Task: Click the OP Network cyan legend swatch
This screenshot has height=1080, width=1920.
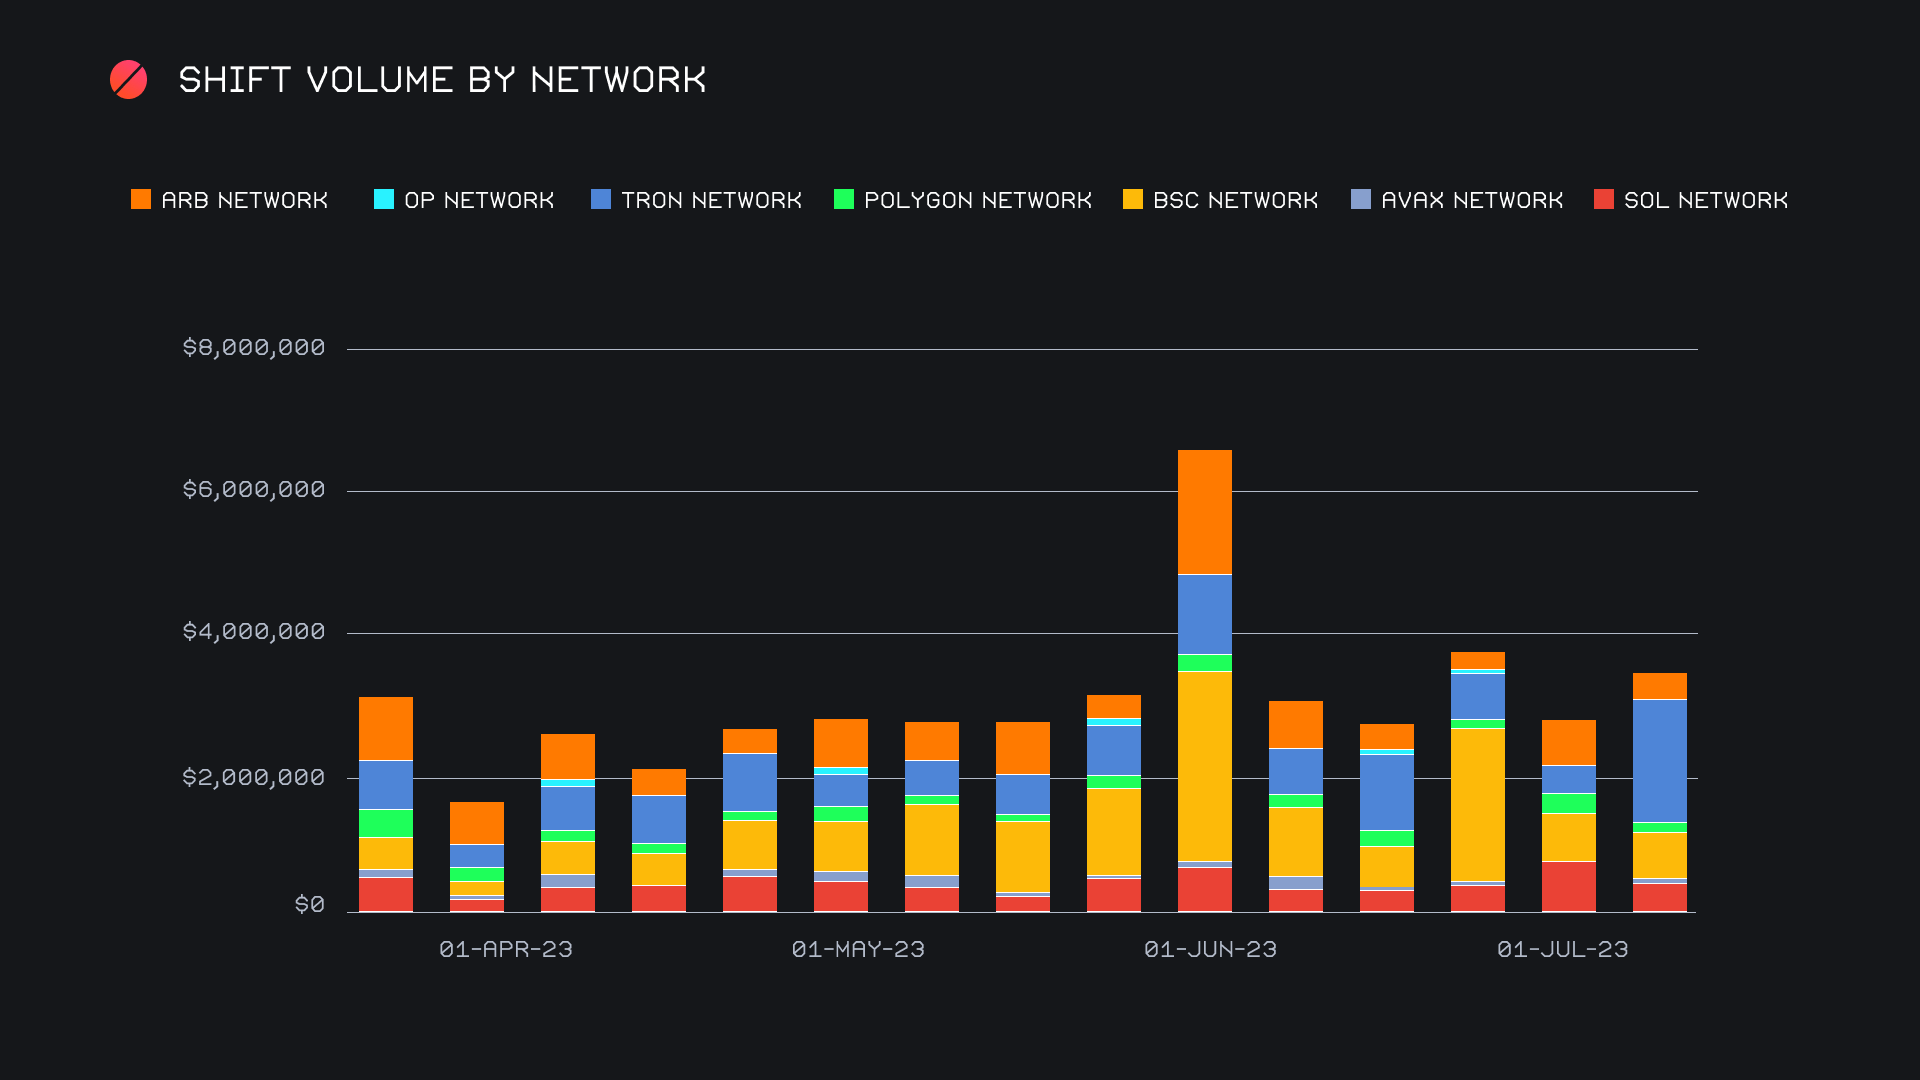Action: tap(384, 199)
